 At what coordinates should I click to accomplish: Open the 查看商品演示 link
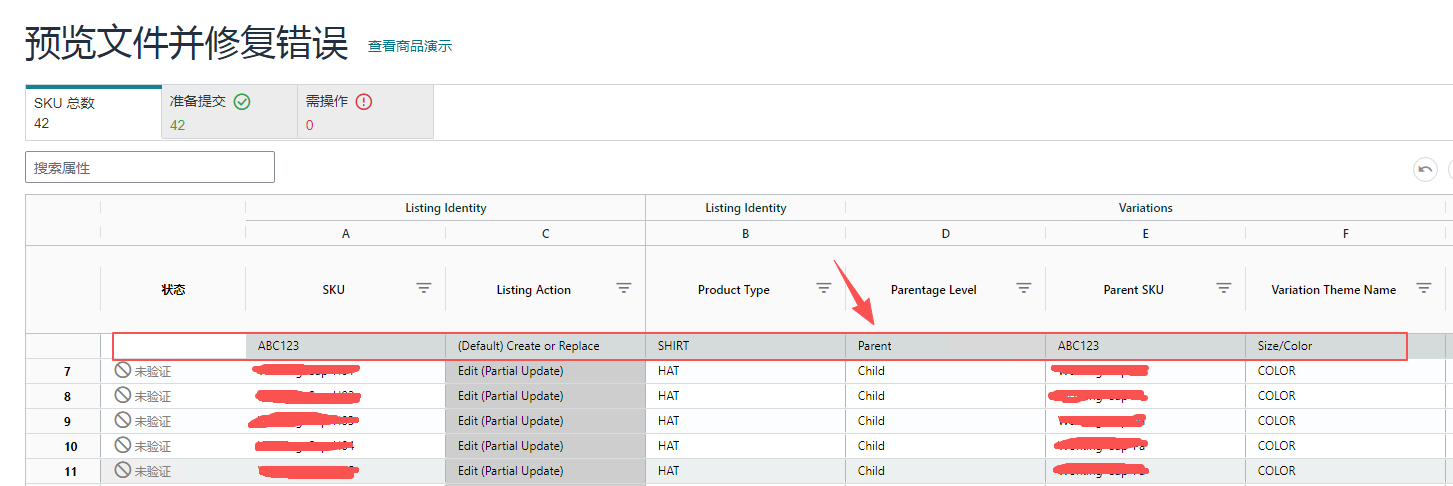[410, 46]
